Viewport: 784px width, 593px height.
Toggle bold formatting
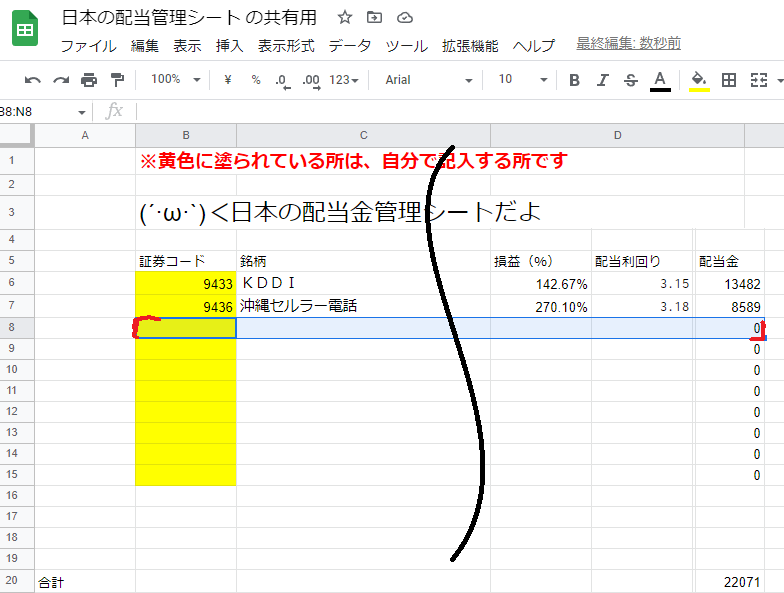pyautogui.click(x=574, y=80)
